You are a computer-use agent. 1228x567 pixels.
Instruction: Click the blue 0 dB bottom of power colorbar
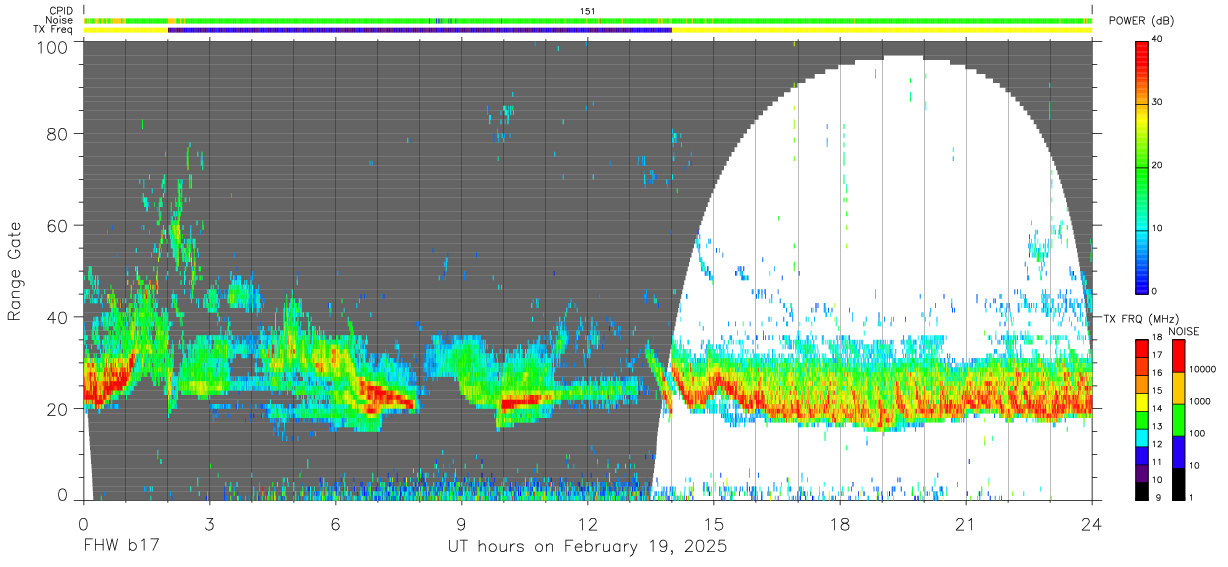pos(1141,288)
